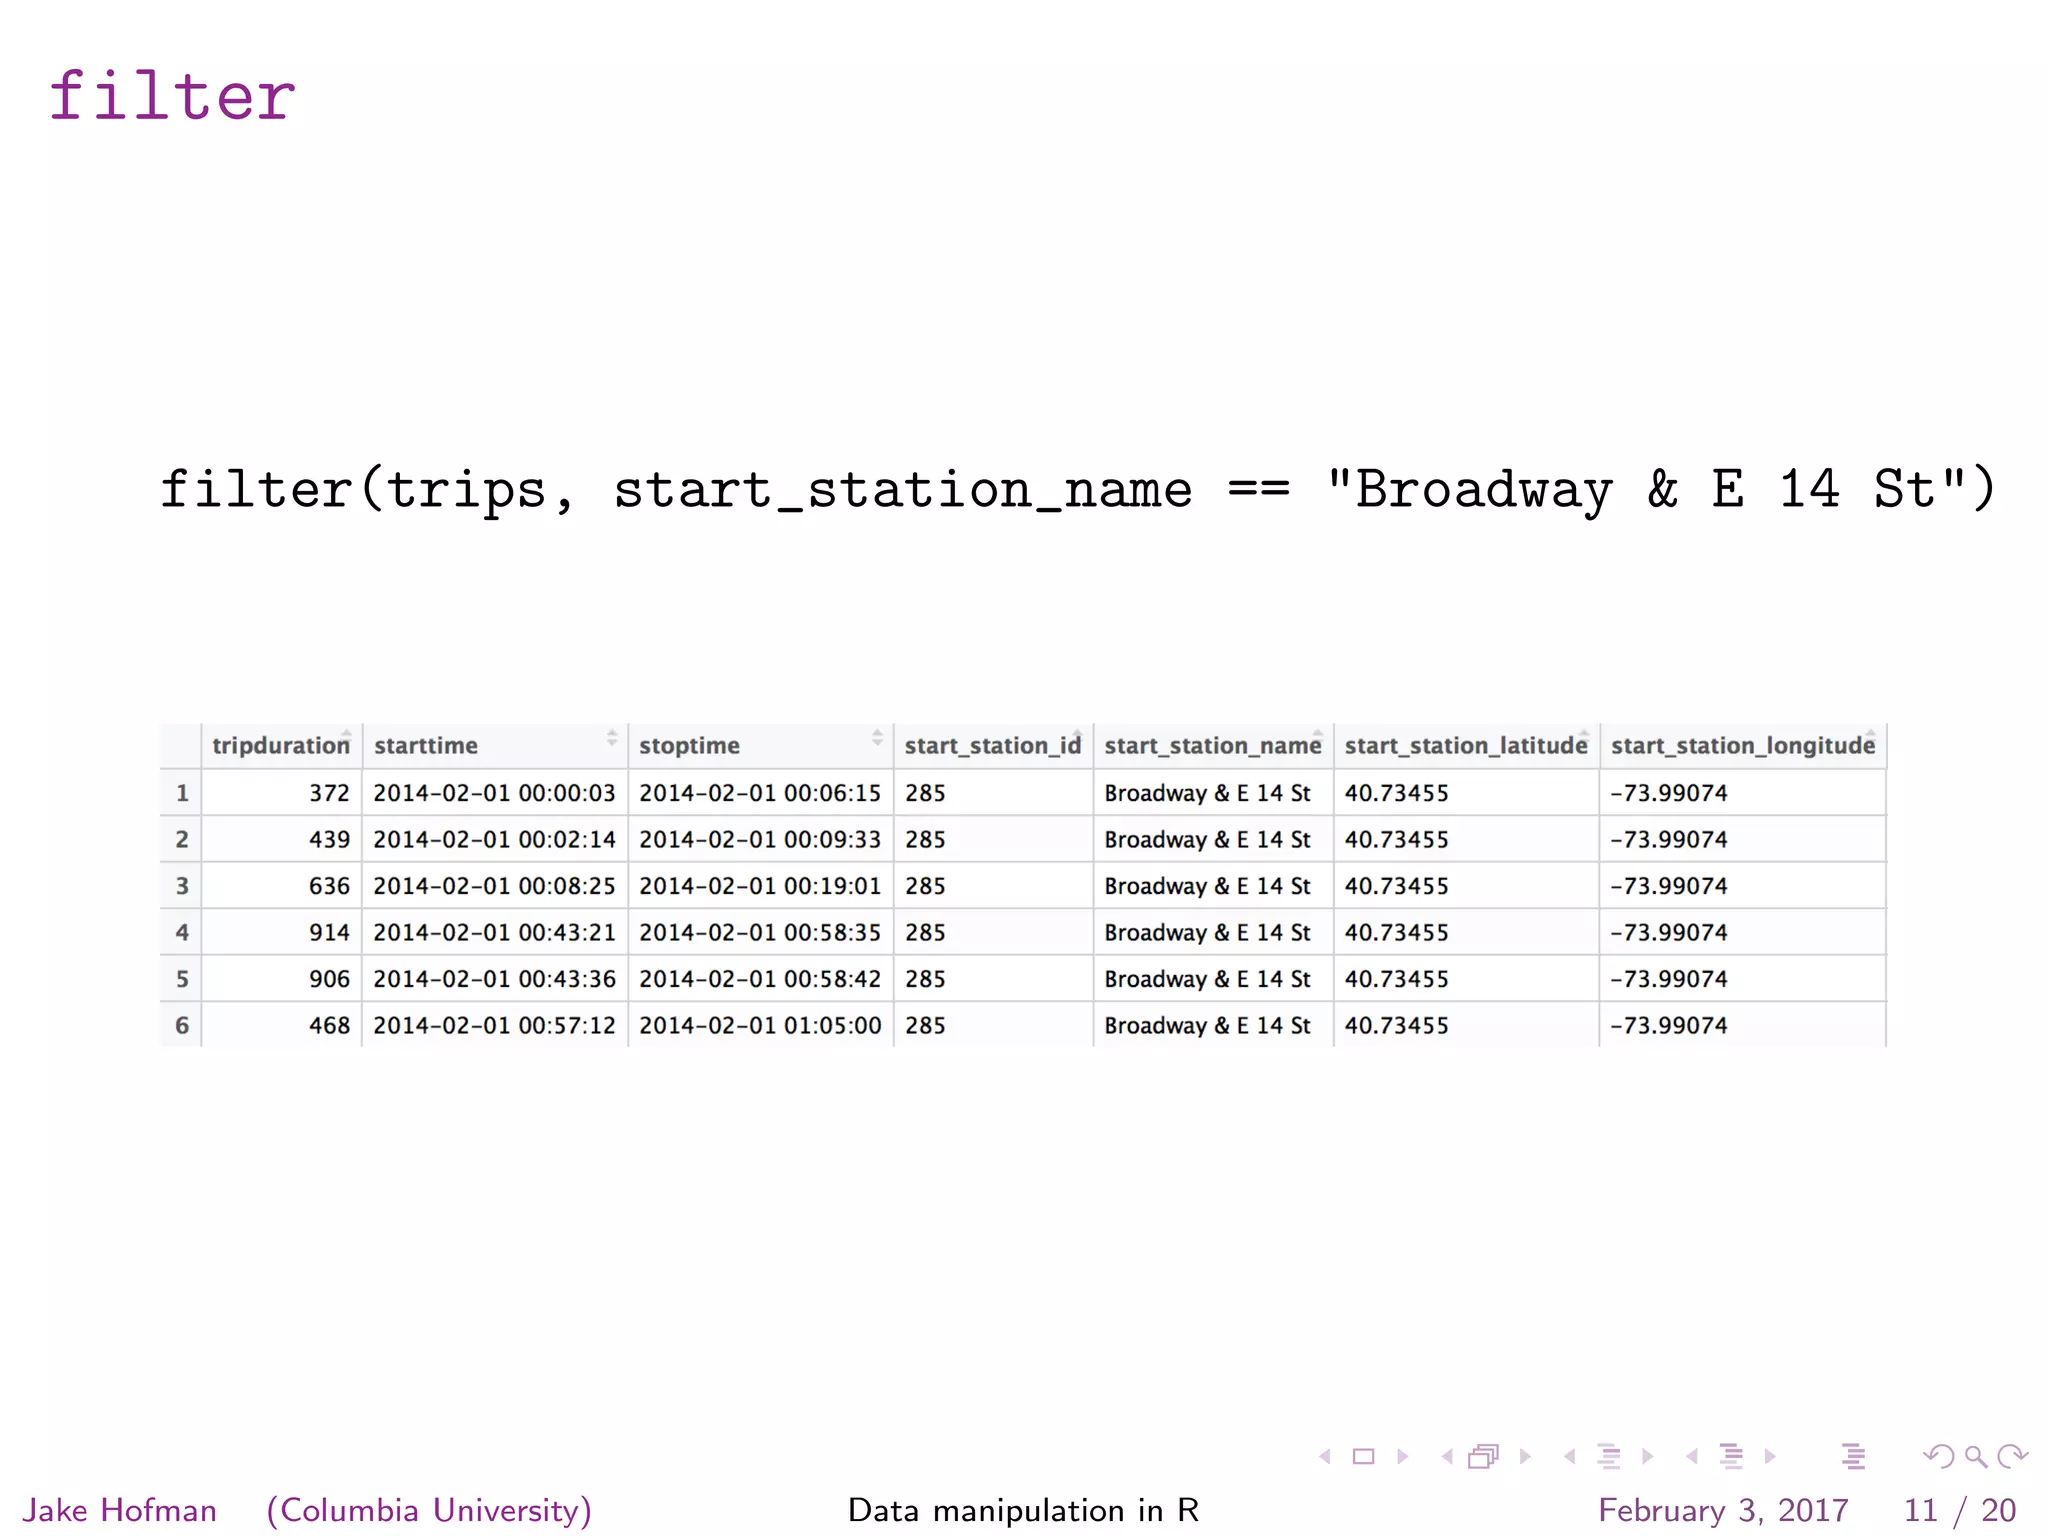Select row number 6 in table
This screenshot has width=2048, height=1536.
point(181,1025)
